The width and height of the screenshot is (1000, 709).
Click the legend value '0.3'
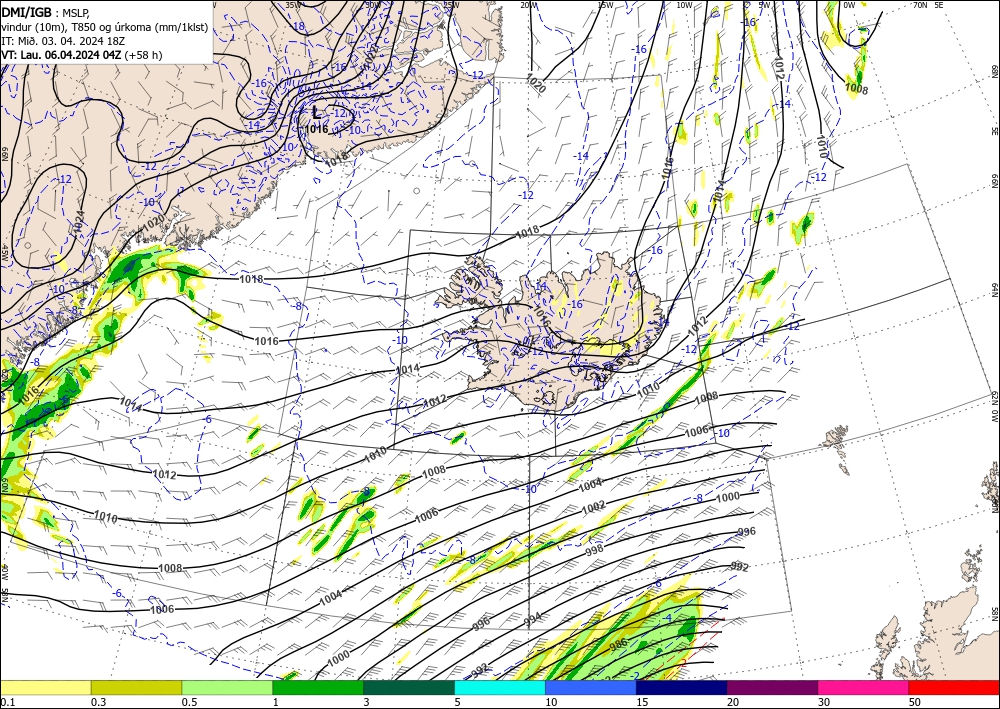98,702
